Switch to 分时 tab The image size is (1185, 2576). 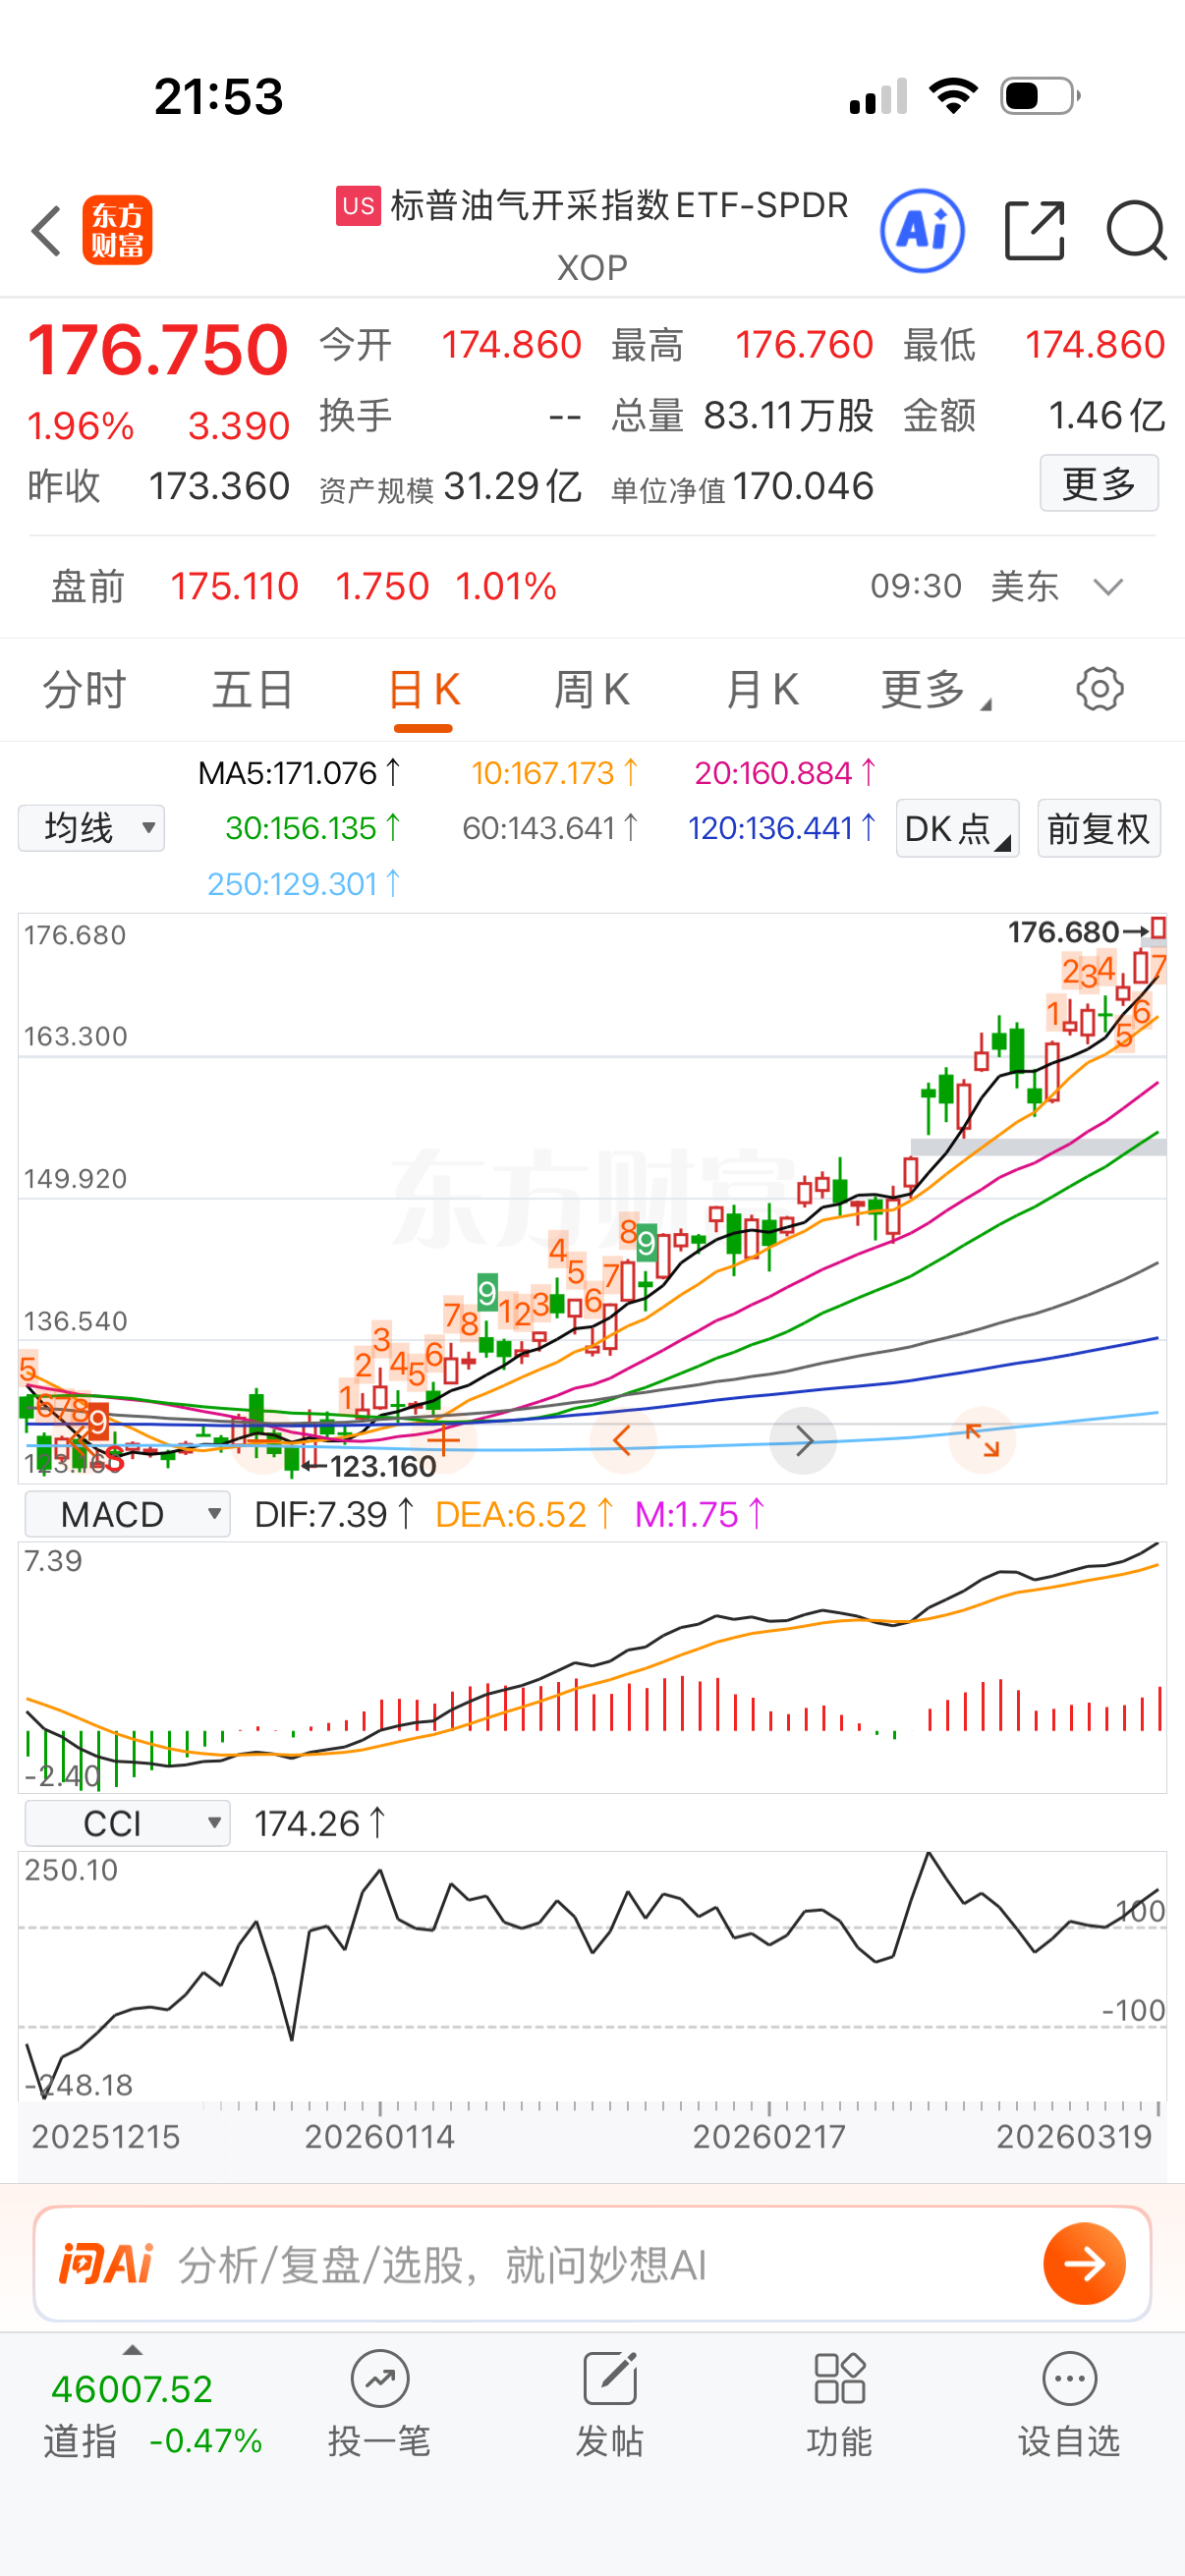coord(84,690)
